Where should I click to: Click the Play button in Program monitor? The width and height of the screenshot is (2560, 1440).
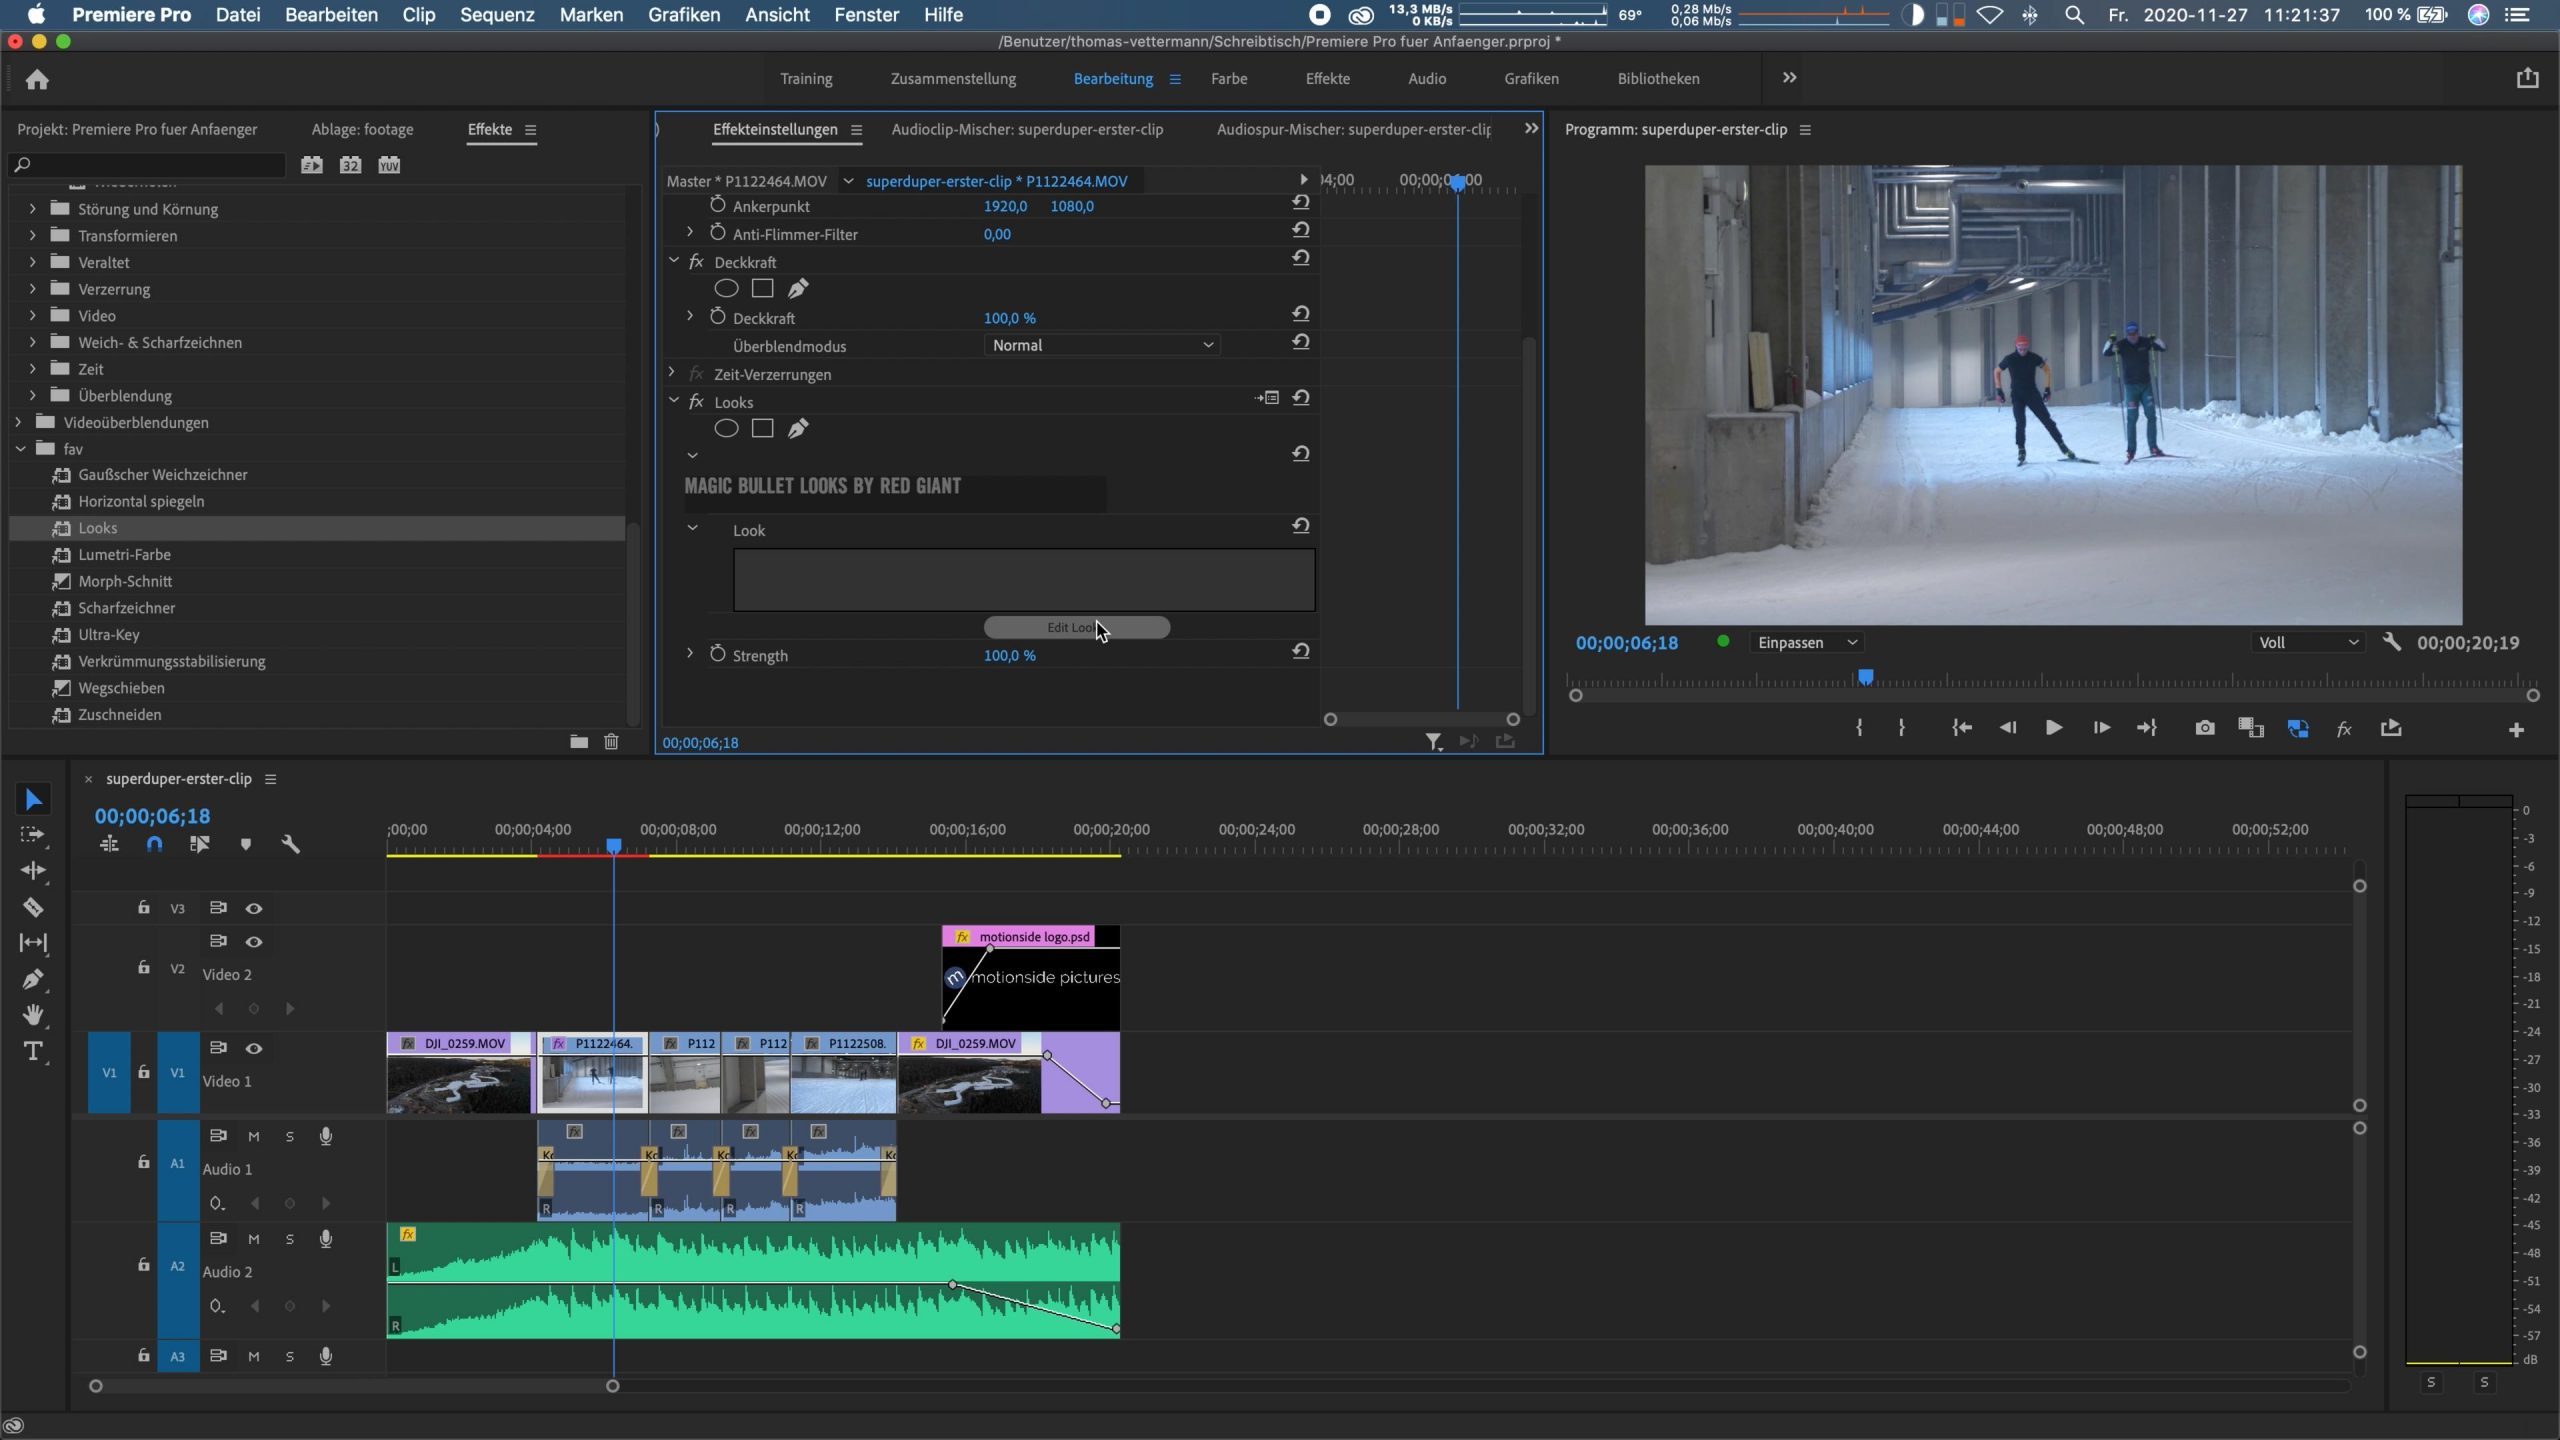click(x=2053, y=728)
